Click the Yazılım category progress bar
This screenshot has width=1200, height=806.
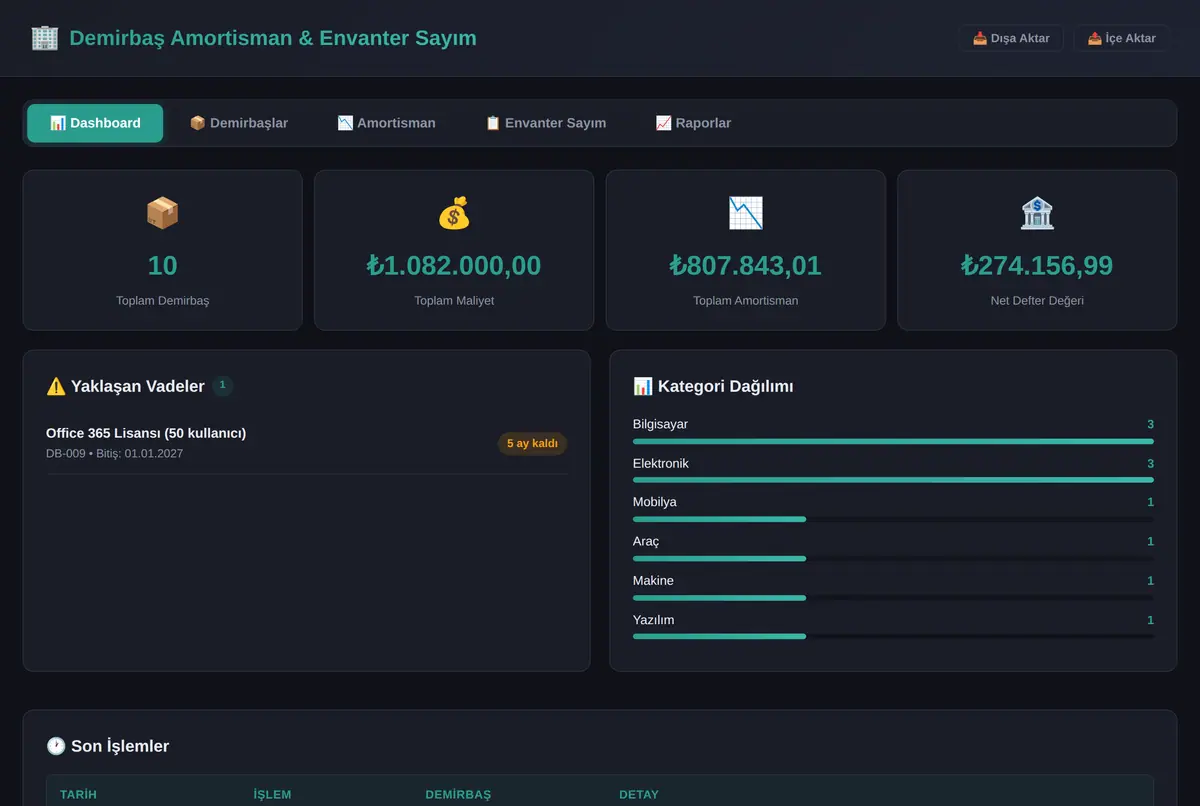pyautogui.click(x=893, y=636)
